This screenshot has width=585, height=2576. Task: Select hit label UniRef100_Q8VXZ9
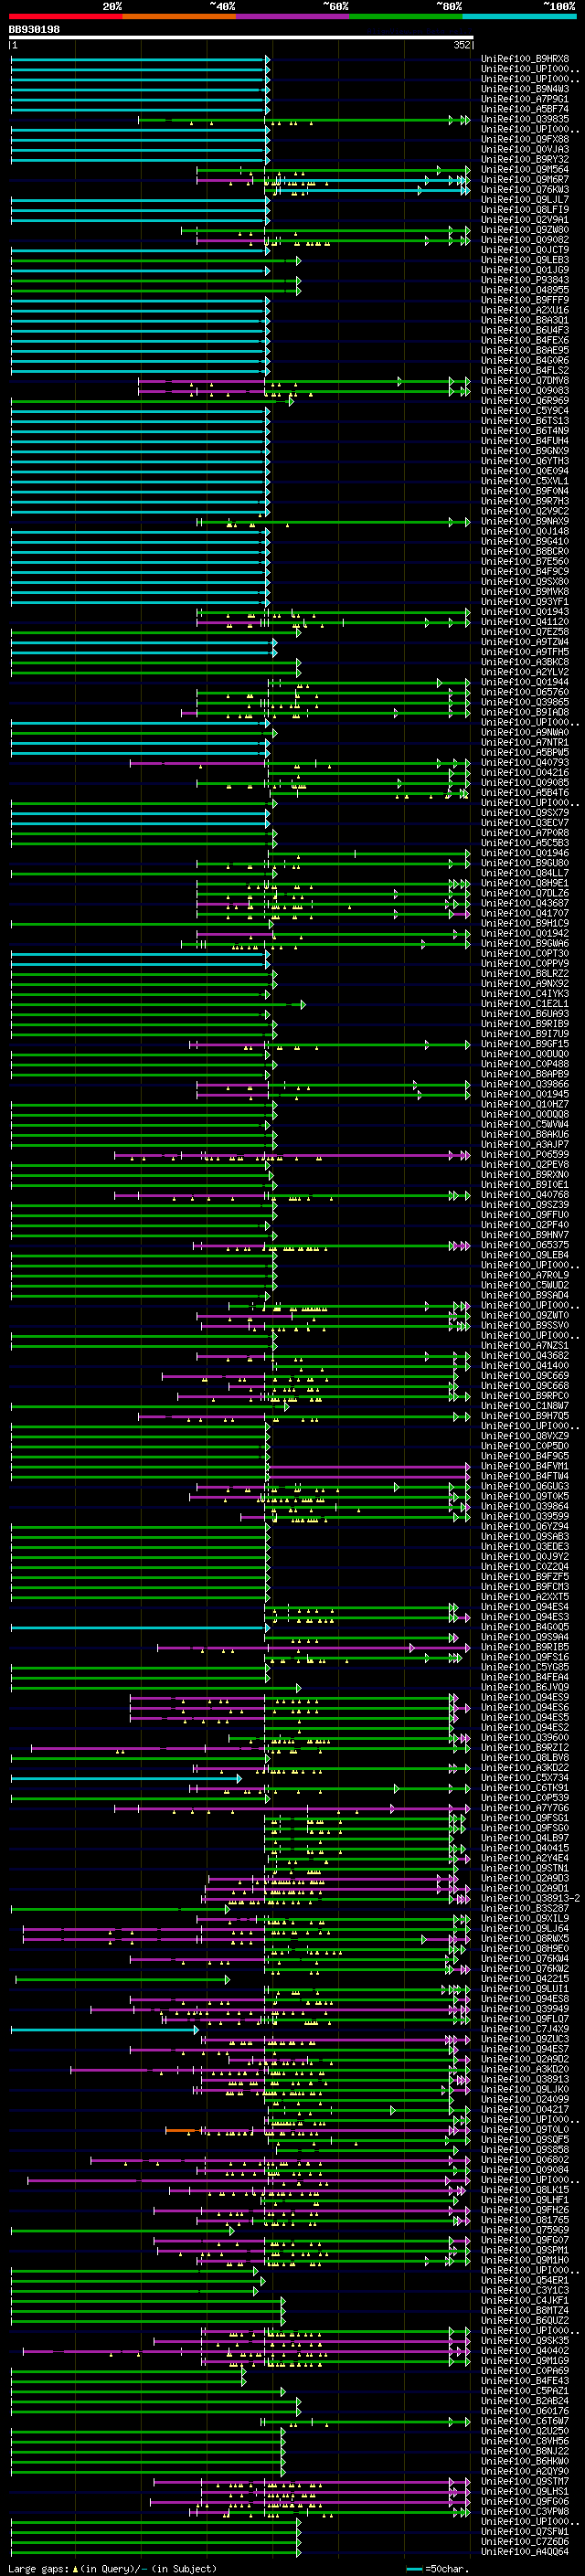[x=525, y=1436]
